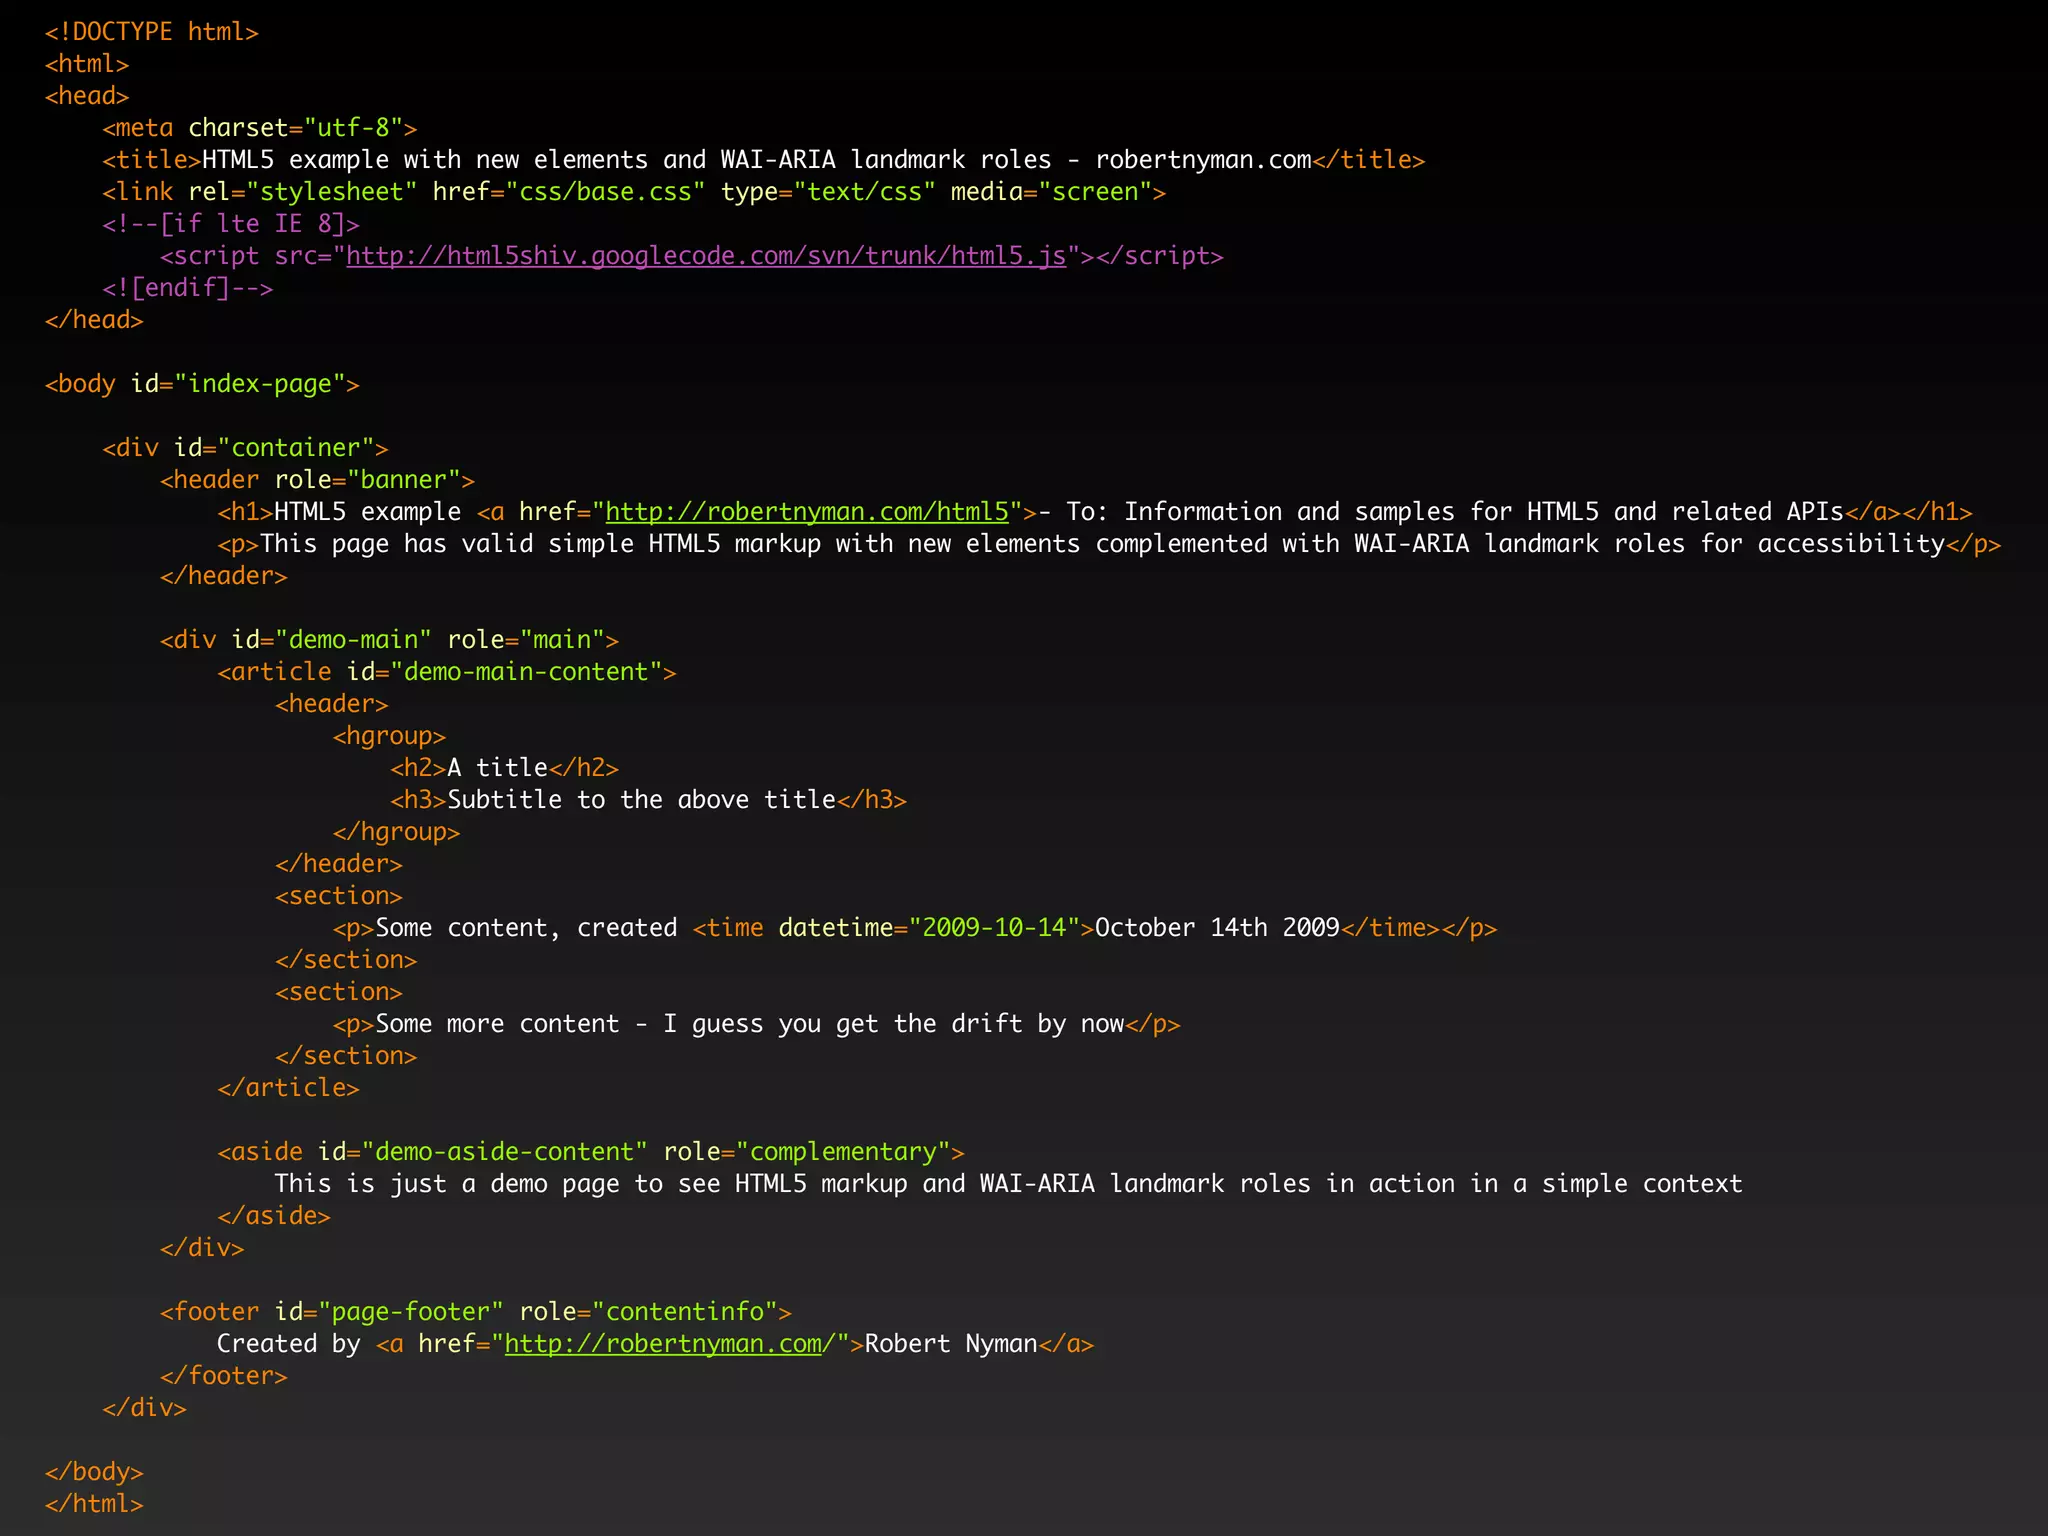
Task: Open the html5shiv.googlecode.com script URL
Action: click(706, 257)
